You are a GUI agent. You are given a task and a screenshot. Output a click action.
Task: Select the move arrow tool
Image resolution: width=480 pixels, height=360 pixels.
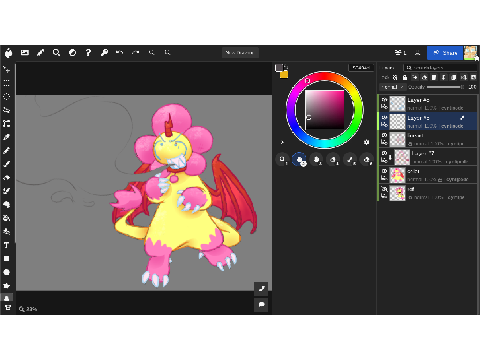click(7, 69)
